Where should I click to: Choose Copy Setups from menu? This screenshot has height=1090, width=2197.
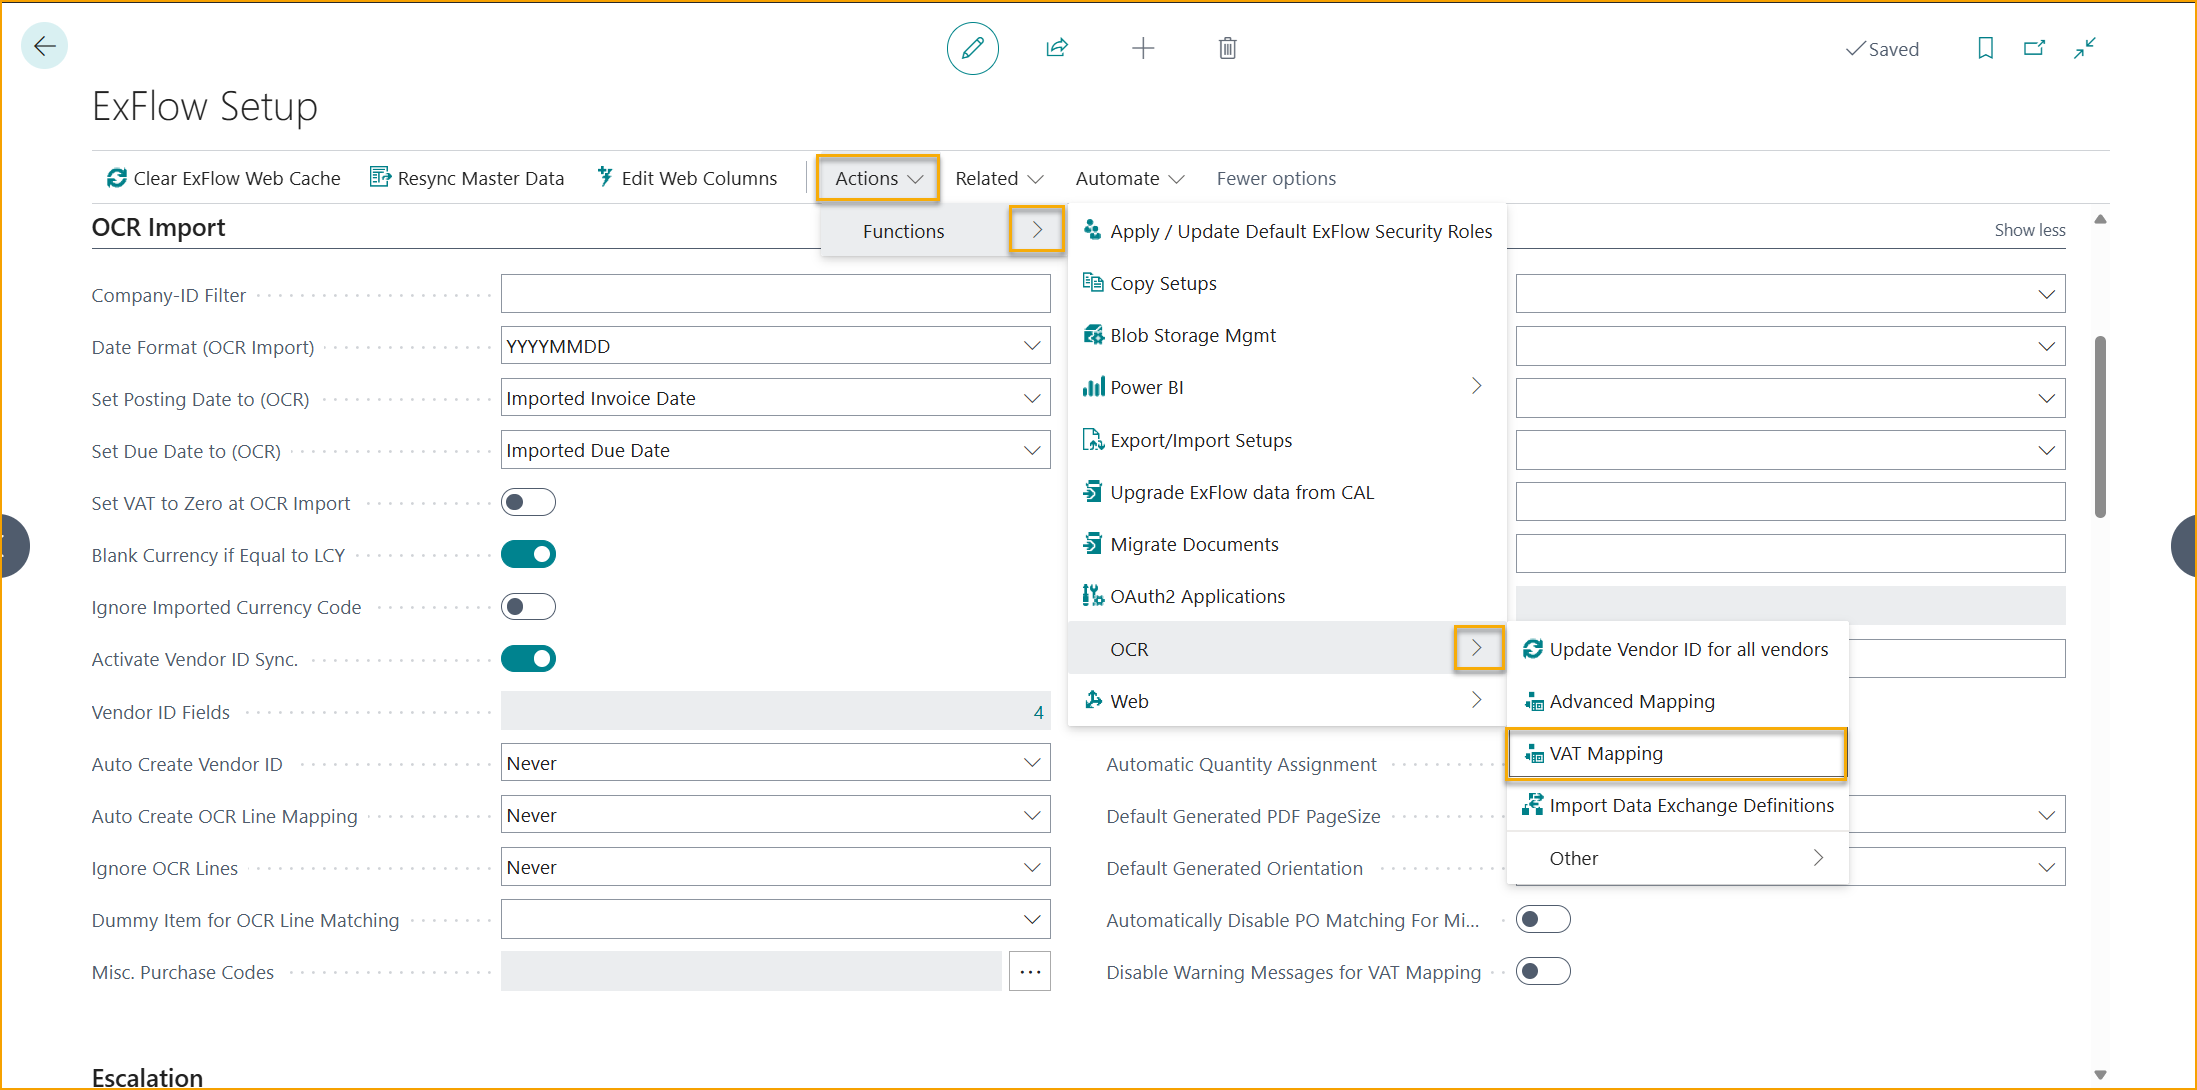click(x=1163, y=284)
